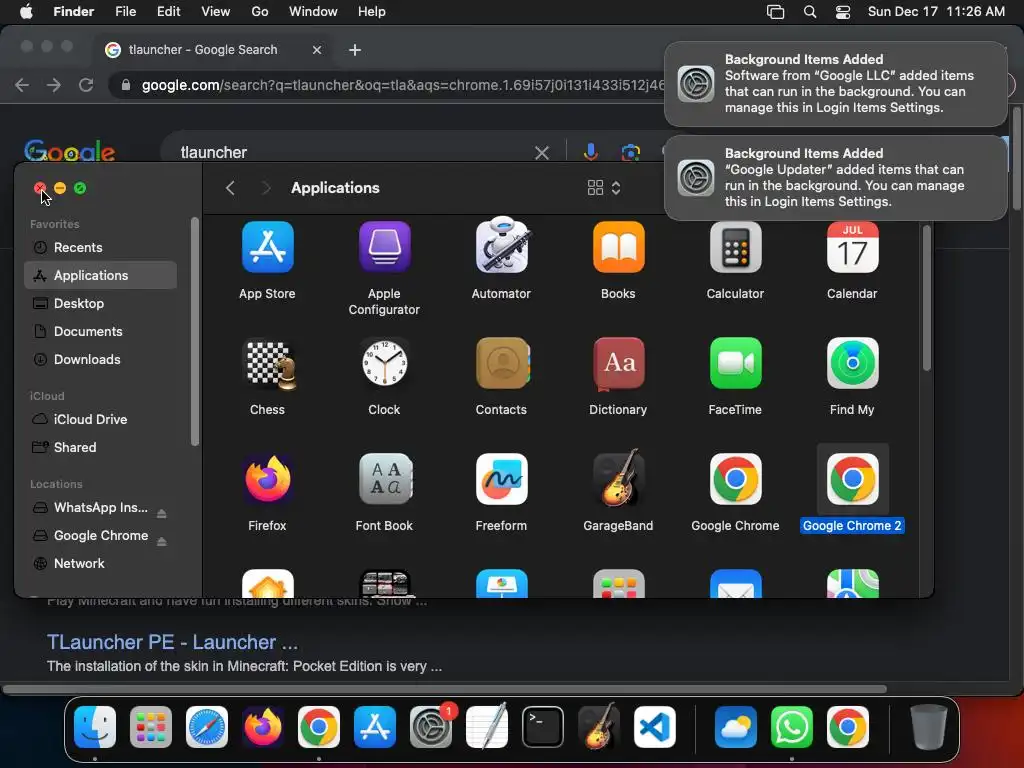The image size is (1024, 768).
Task: Open TextEdit from the Dock
Action: pyautogui.click(x=487, y=727)
